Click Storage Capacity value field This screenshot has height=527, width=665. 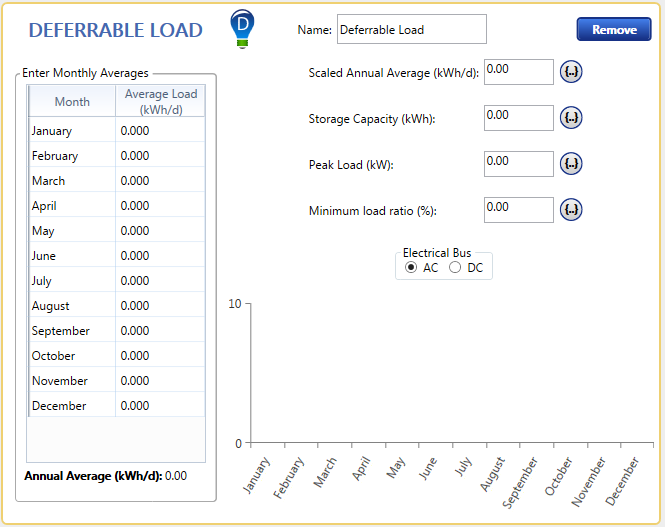518,118
